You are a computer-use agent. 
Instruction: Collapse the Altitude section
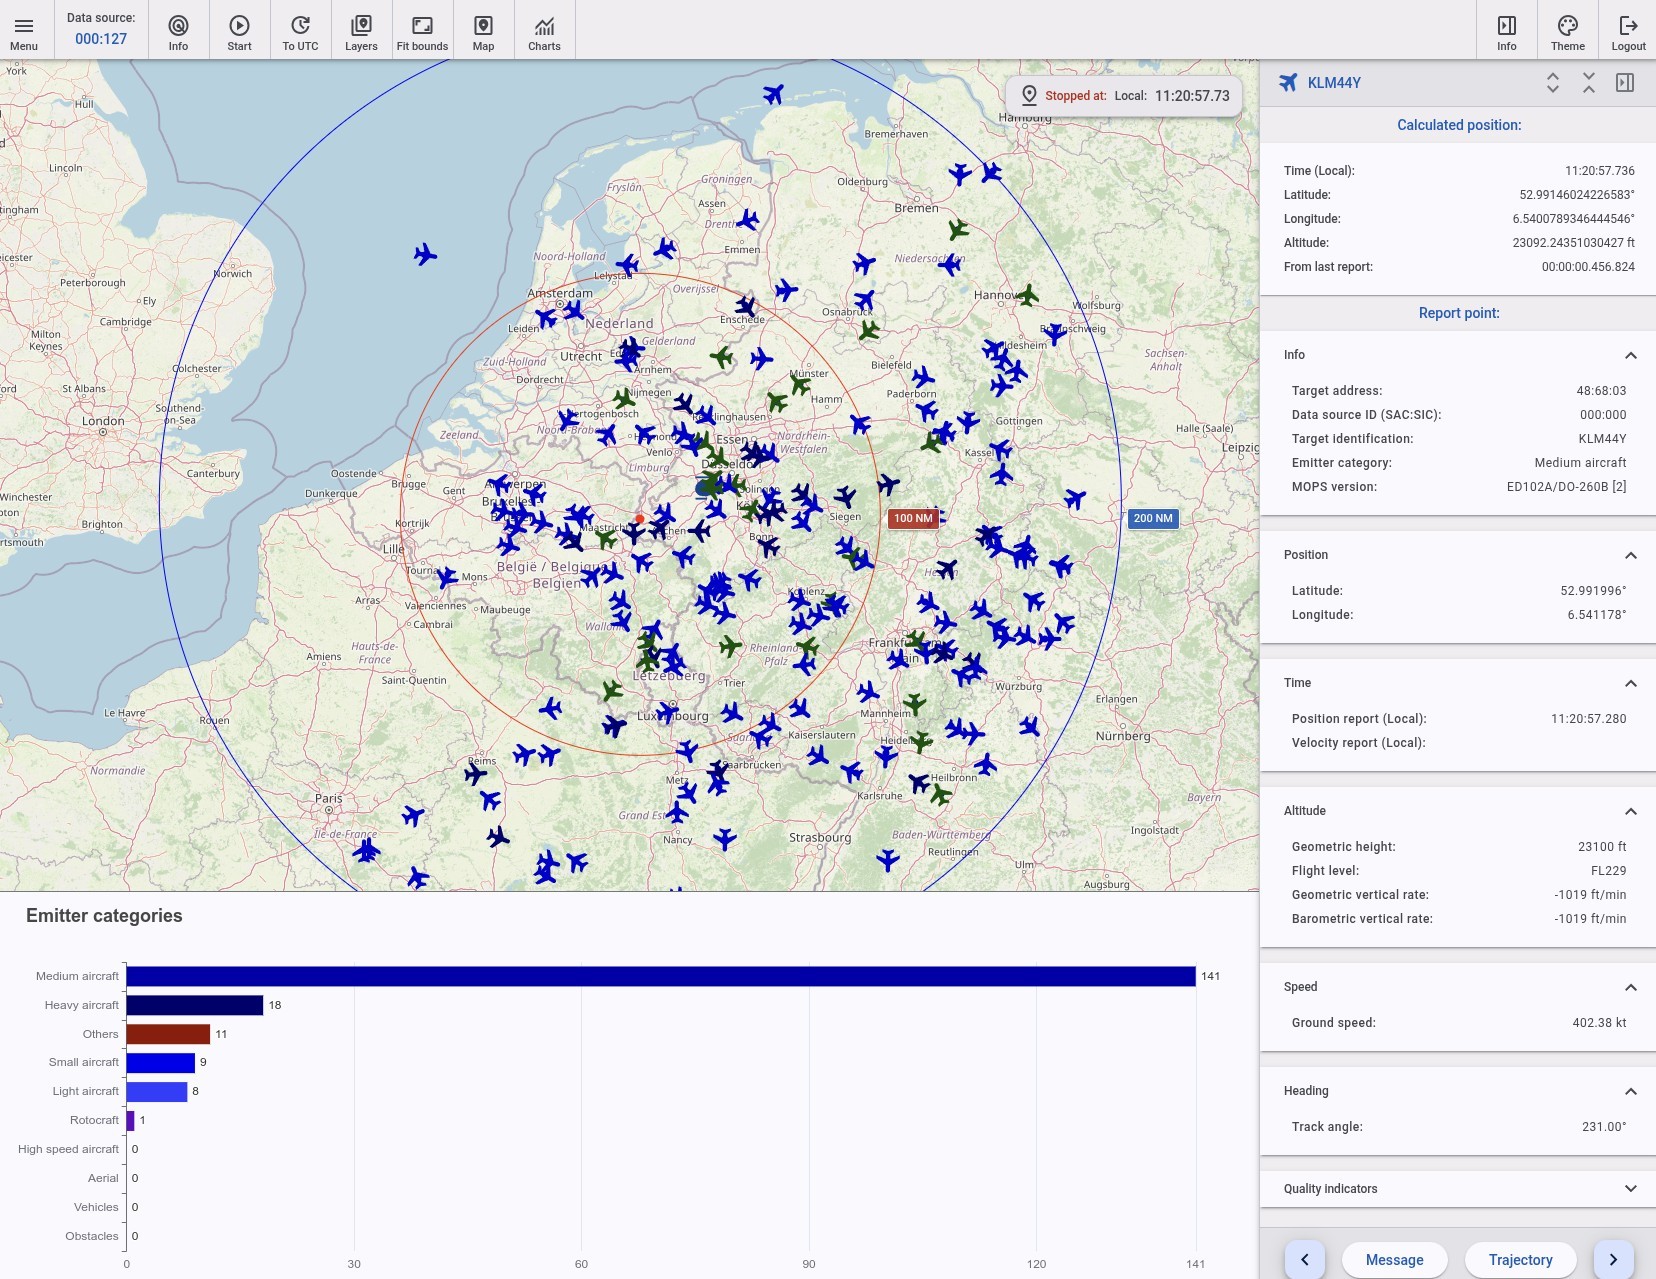(x=1630, y=811)
